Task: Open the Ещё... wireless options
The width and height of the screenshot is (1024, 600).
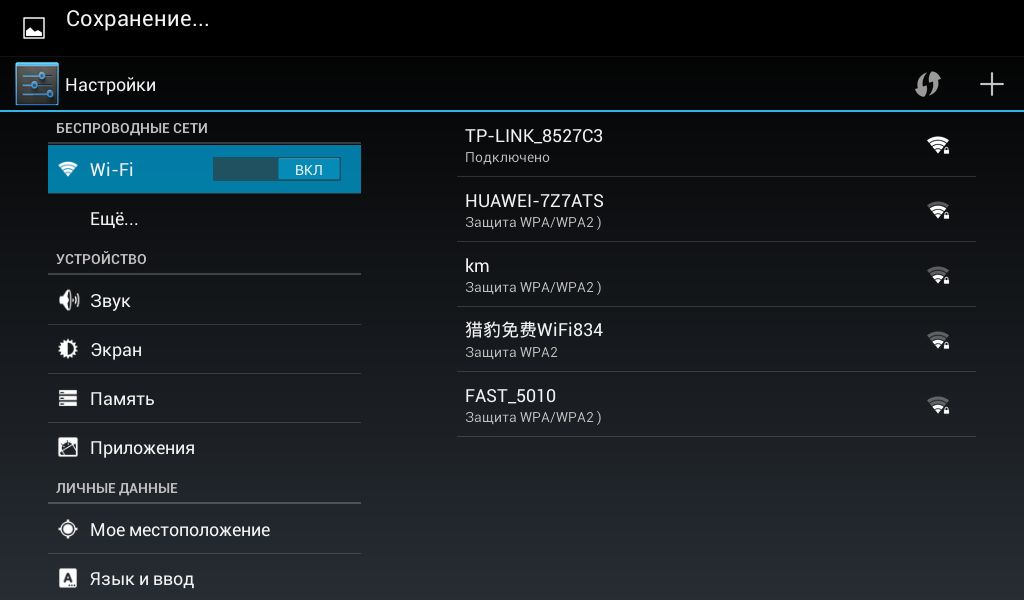Action: (204, 218)
